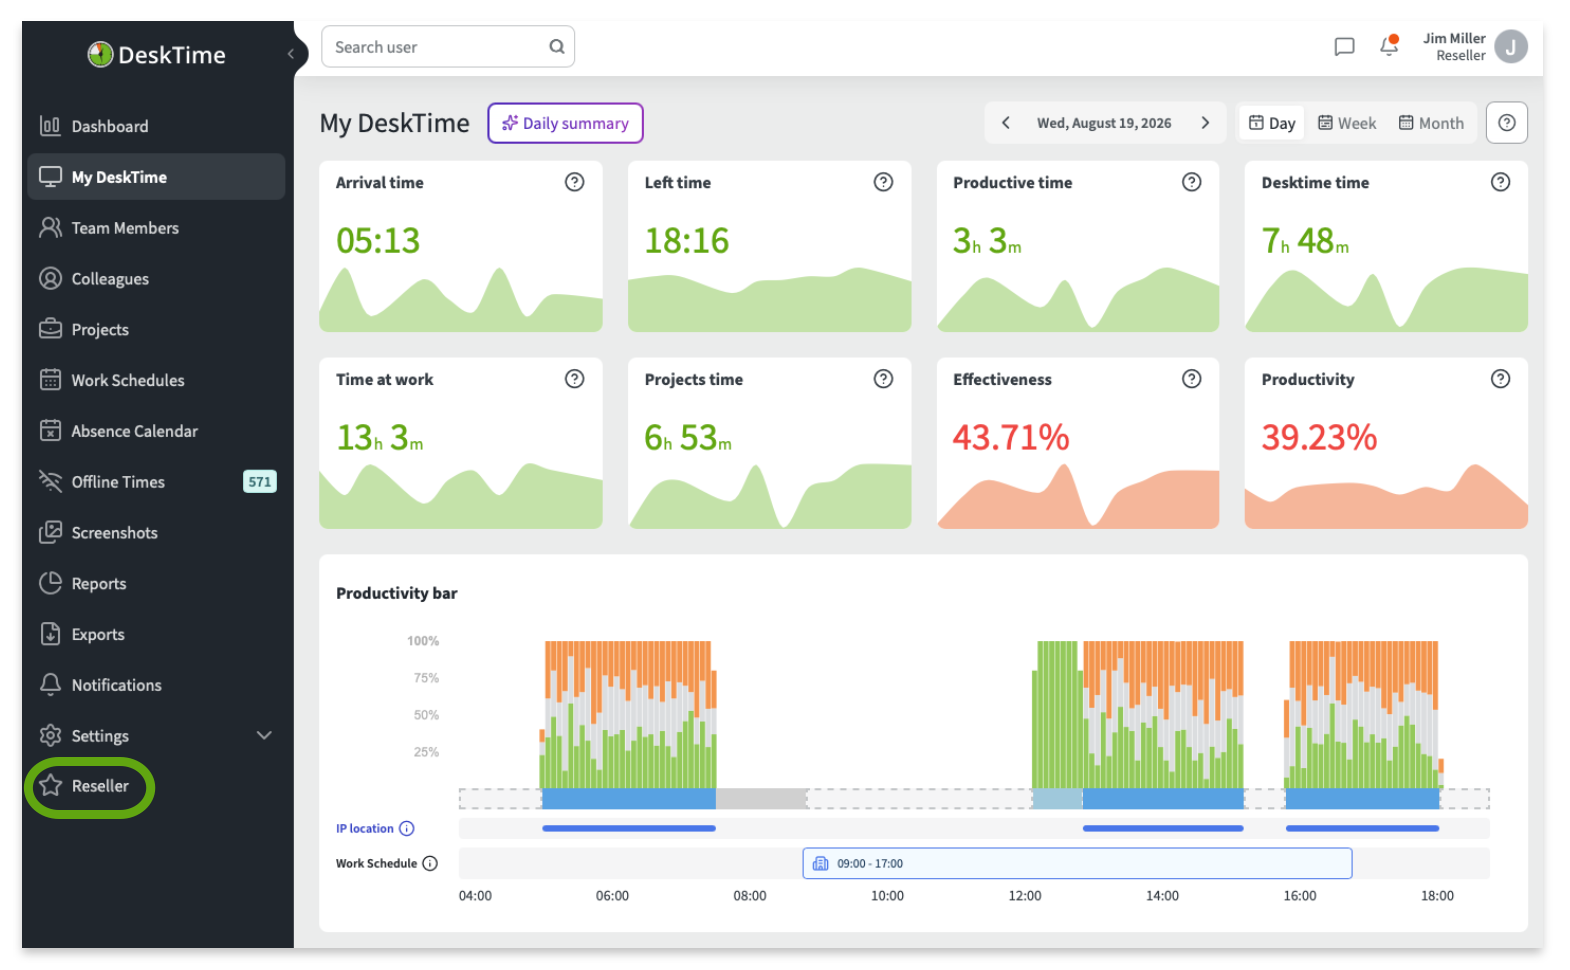Go to the next day arrow
Screen dimensions: 1570x970
[1205, 123]
